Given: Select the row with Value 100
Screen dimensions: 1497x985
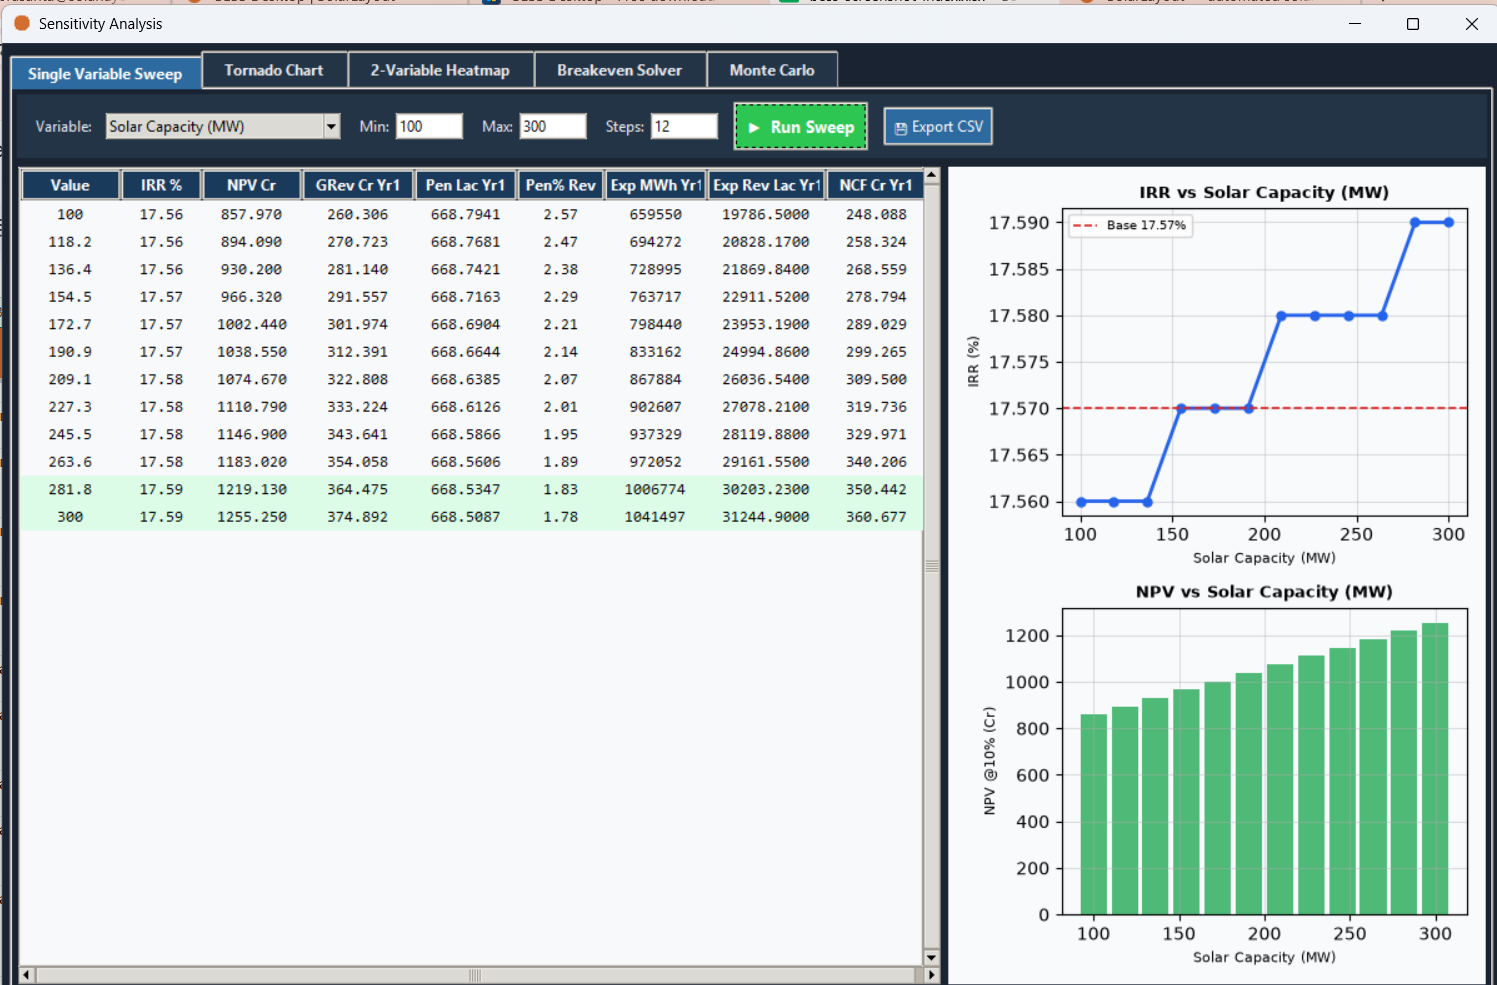Looking at the screenshot, I should (x=471, y=214).
